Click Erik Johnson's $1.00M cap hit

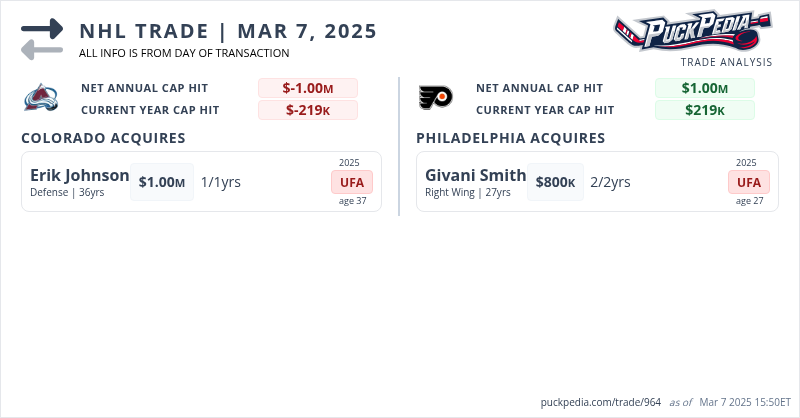[x=162, y=182]
